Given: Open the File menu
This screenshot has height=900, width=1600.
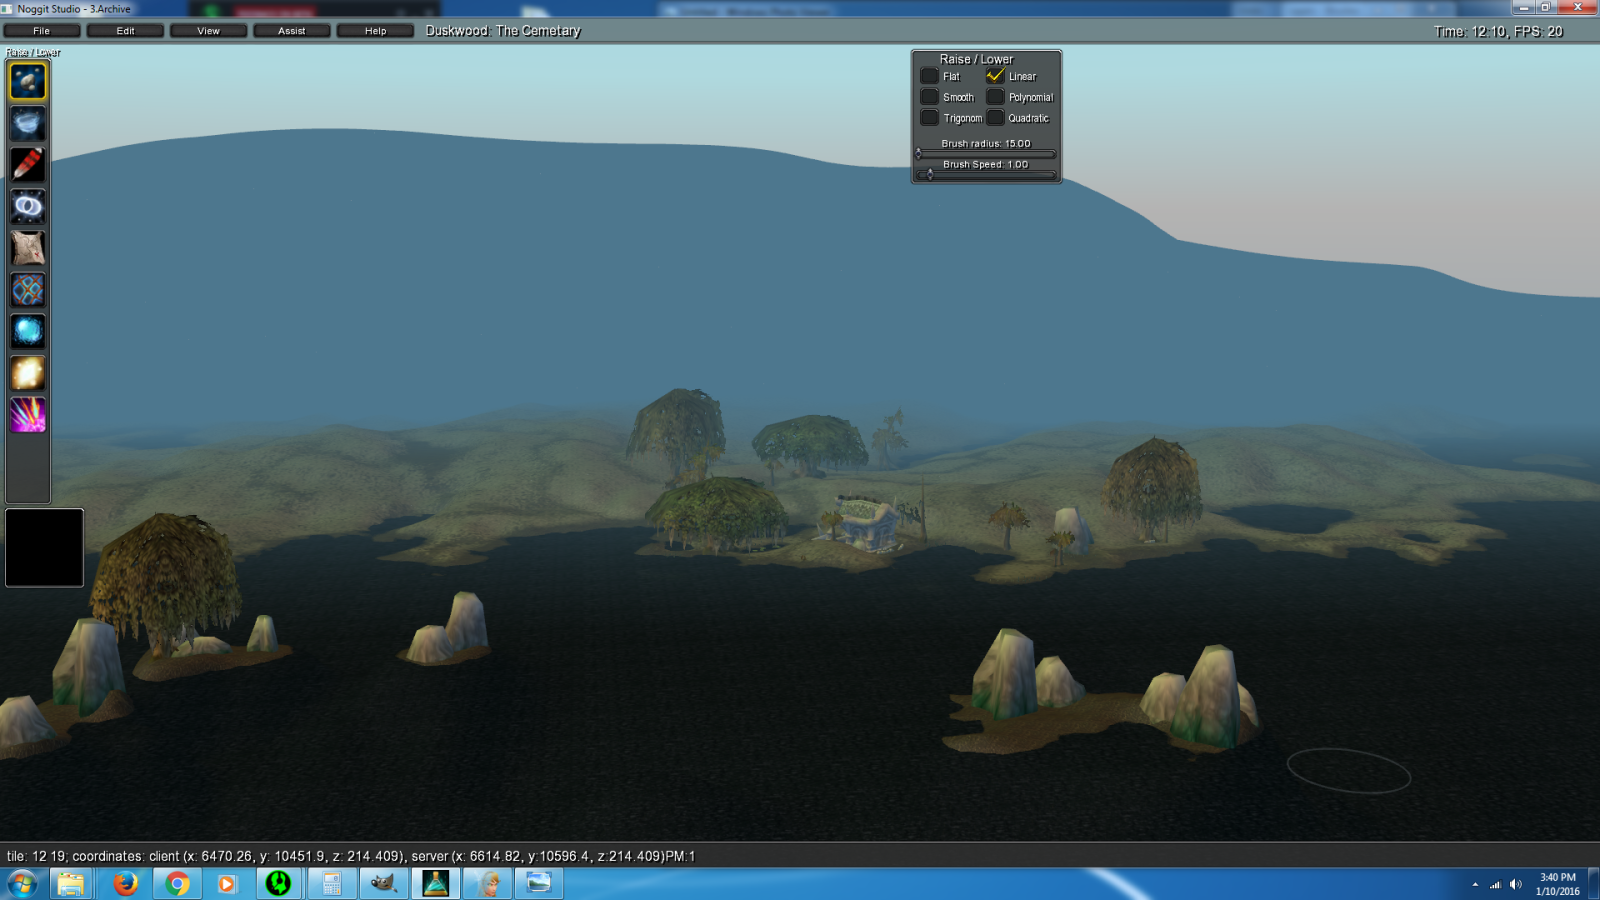Looking at the screenshot, I should [x=42, y=31].
